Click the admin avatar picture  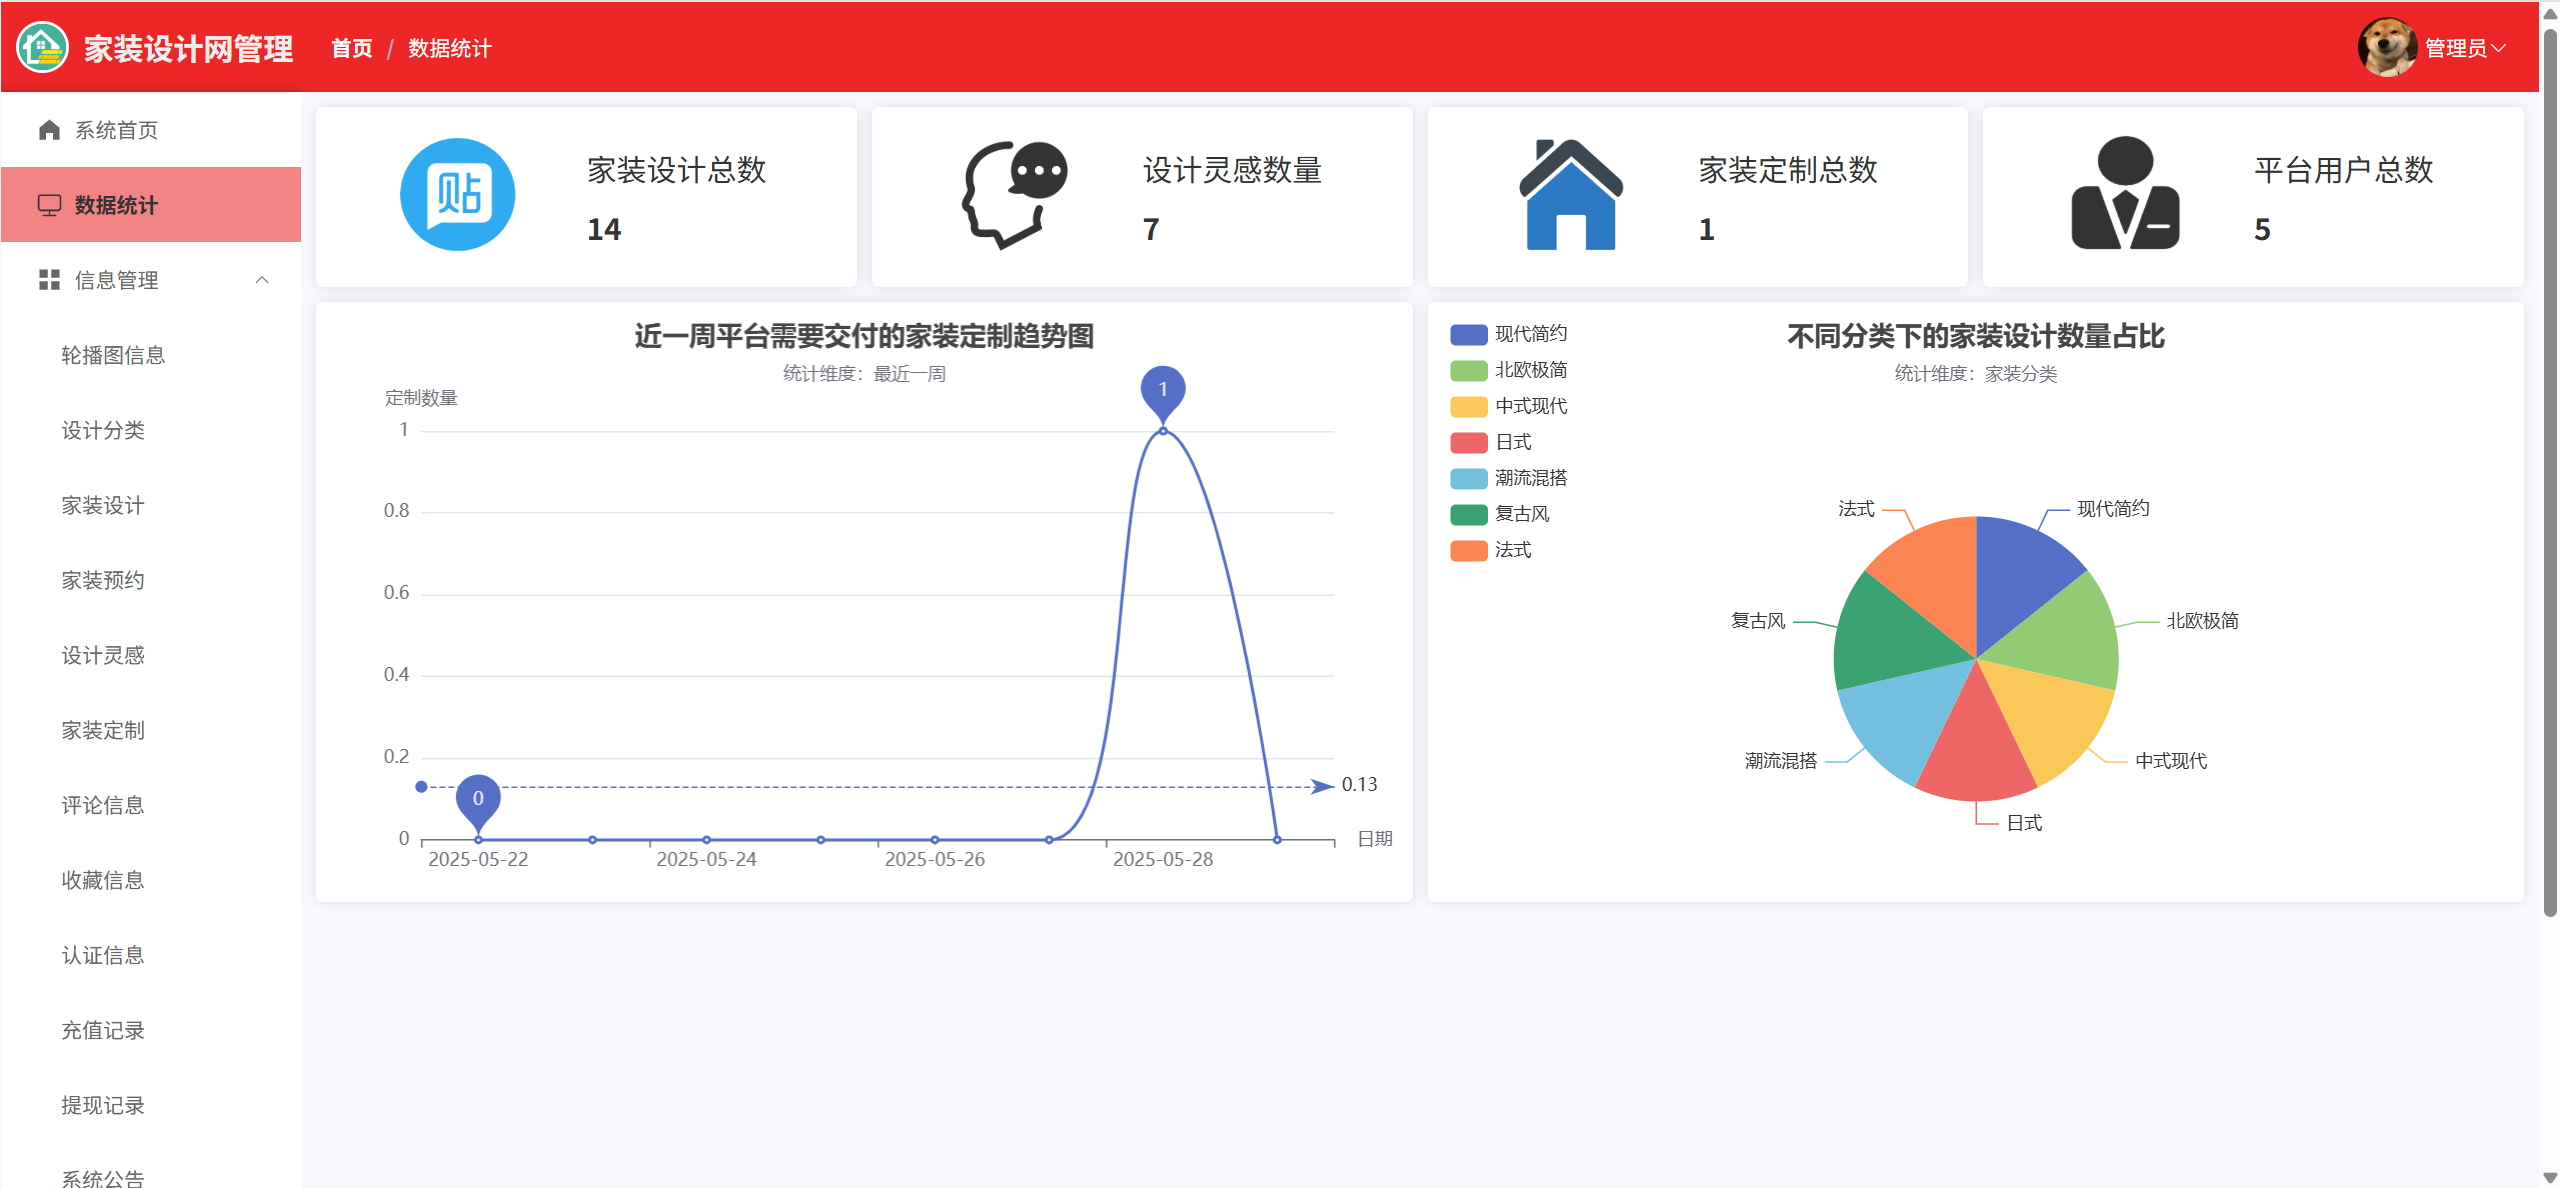[x=2386, y=47]
